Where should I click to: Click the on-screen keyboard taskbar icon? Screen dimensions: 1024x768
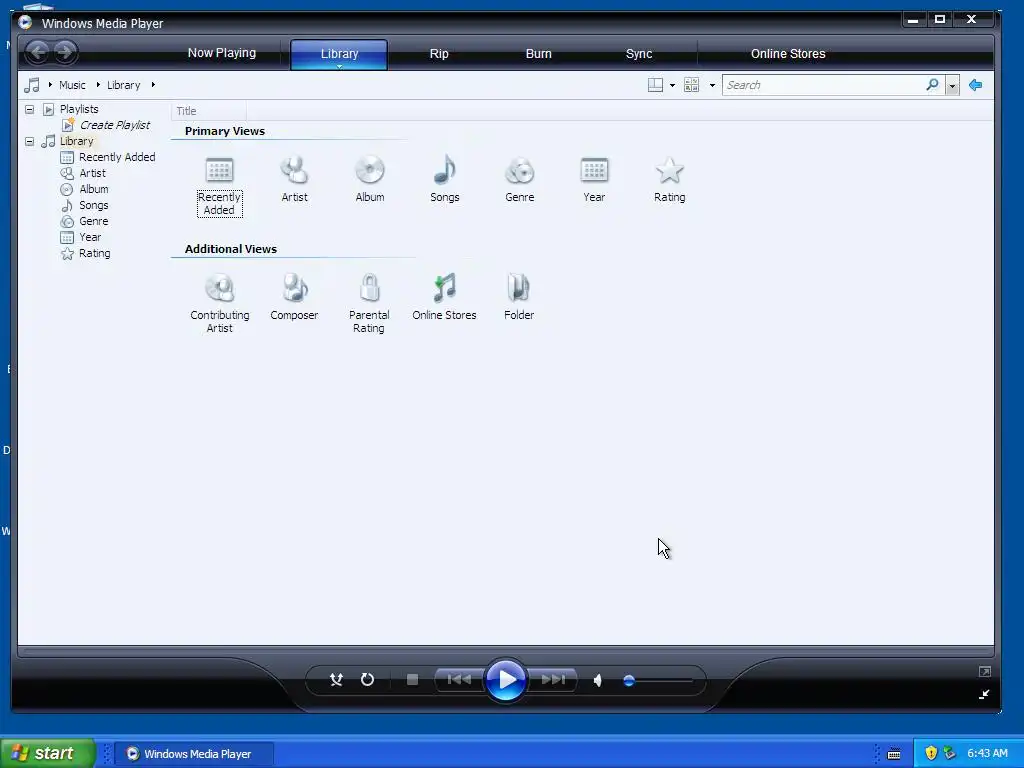point(894,754)
